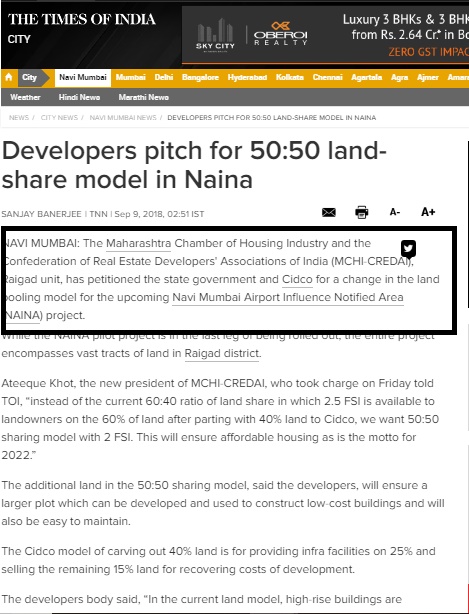The width and height of the screenshot is (469, 614).
Task: Open Marathi News link
Action: point(144,97)
